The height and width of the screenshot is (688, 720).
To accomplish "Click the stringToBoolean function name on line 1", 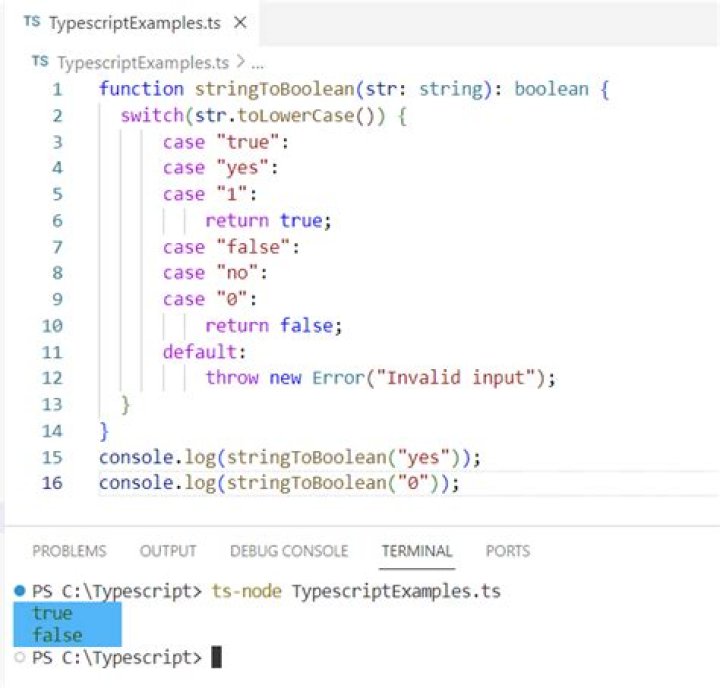I will pos(275,89).
